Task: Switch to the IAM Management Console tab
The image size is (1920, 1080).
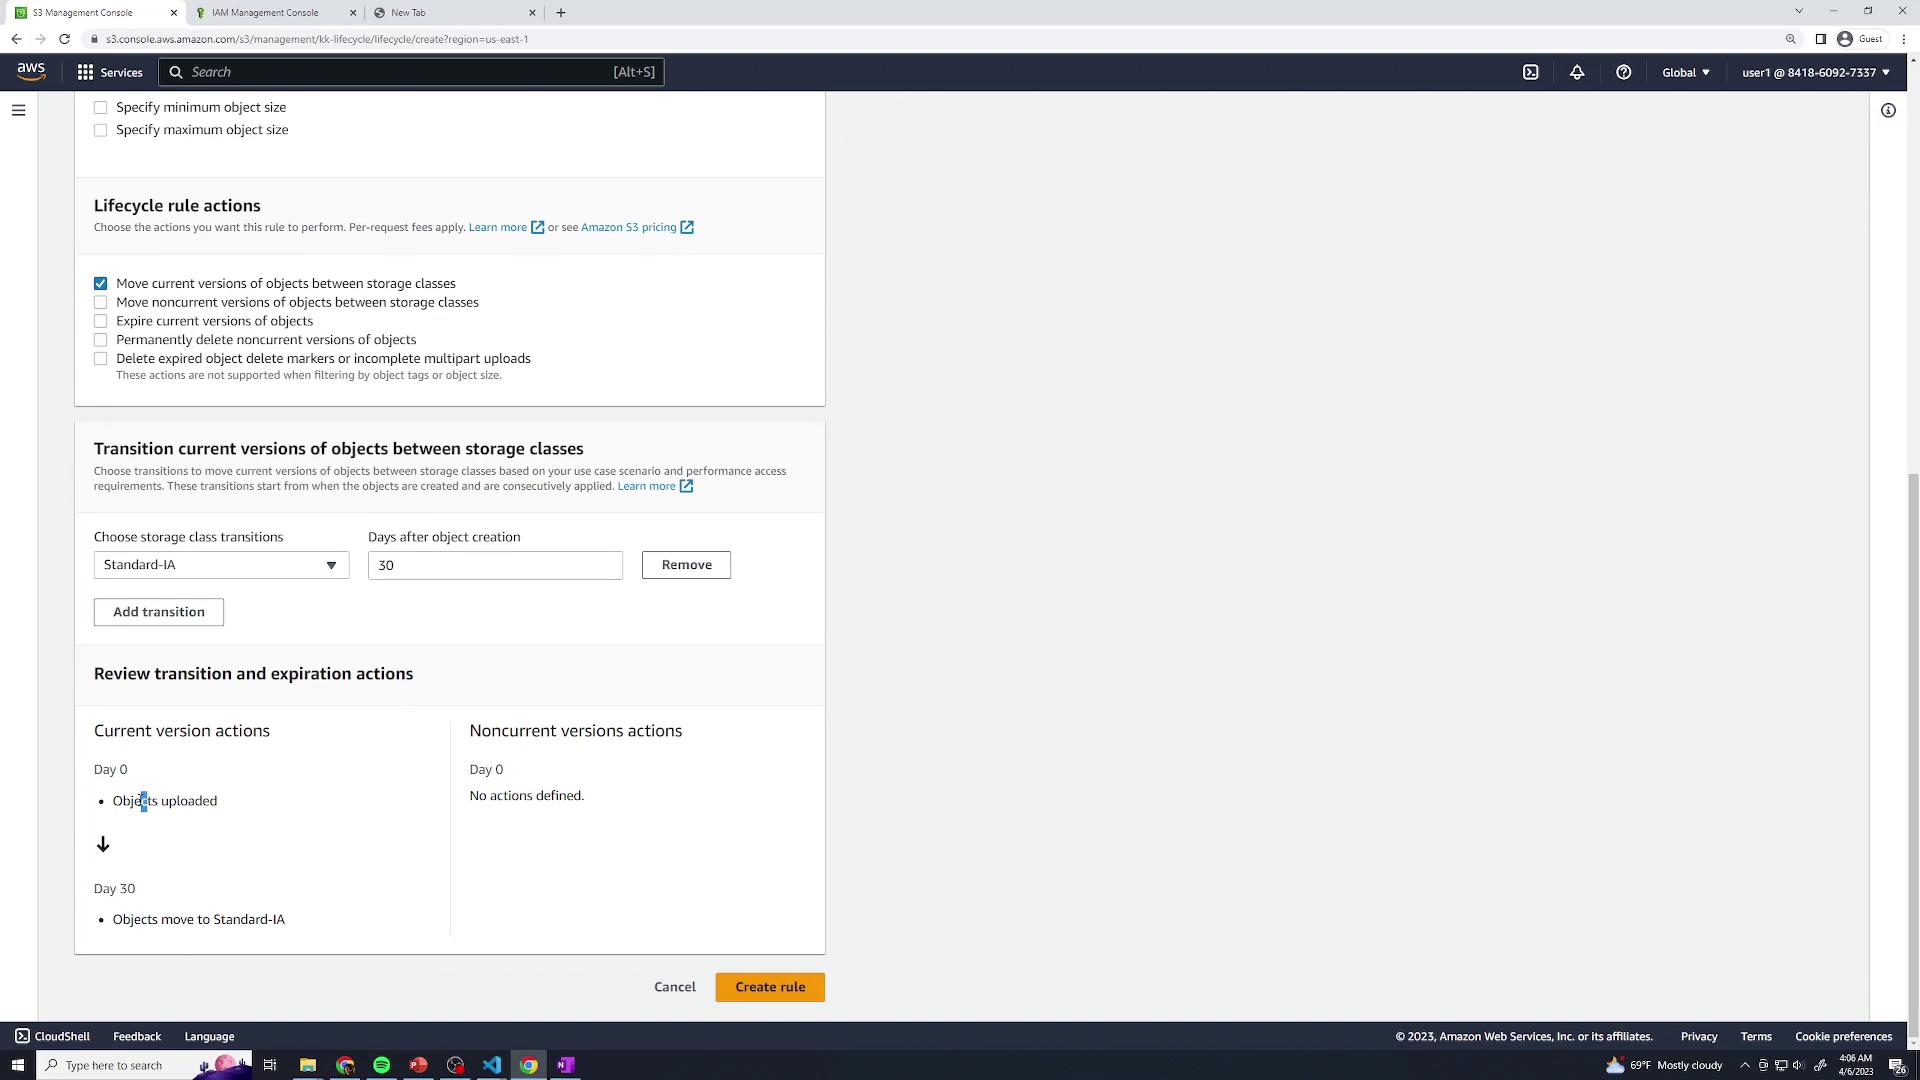Action: point(265,13)
